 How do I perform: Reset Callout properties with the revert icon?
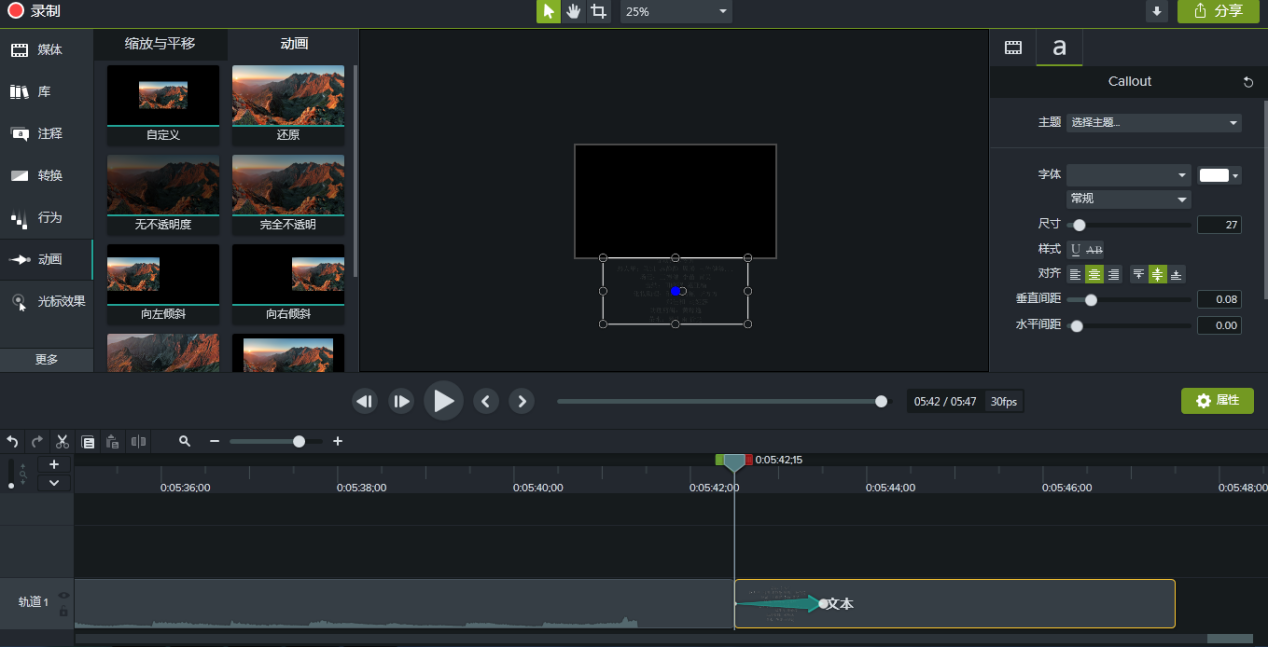pyautogui.click(x=1248, y=82)
